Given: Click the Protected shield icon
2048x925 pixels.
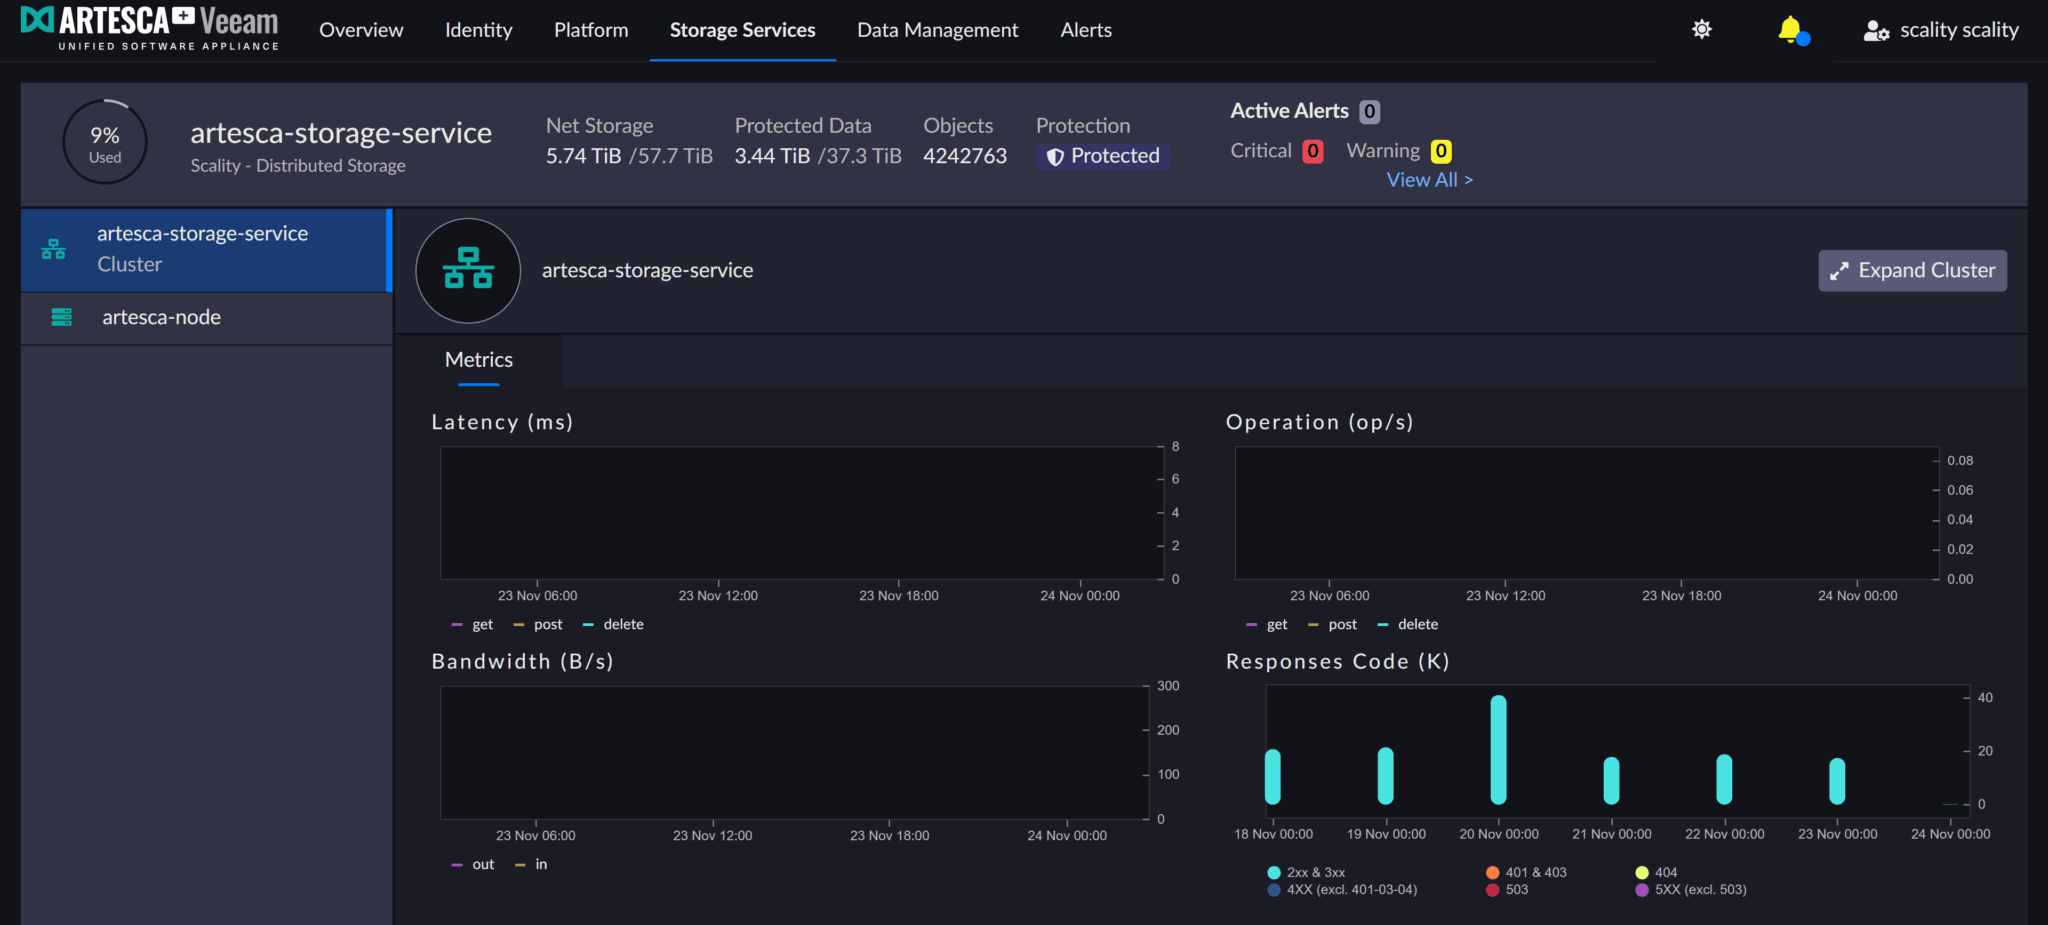Looking at the screenshot, I should tap(1054, 157).
